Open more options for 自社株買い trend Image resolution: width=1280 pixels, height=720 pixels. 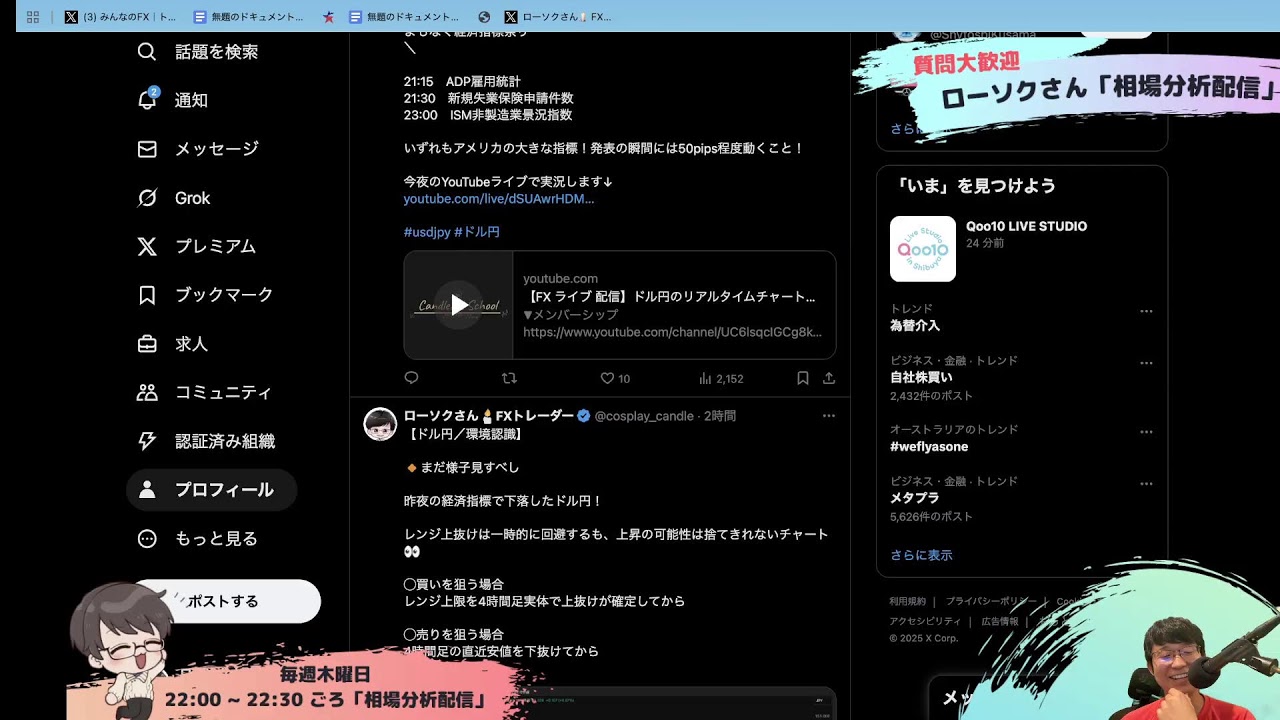[x=1146, y=363]
